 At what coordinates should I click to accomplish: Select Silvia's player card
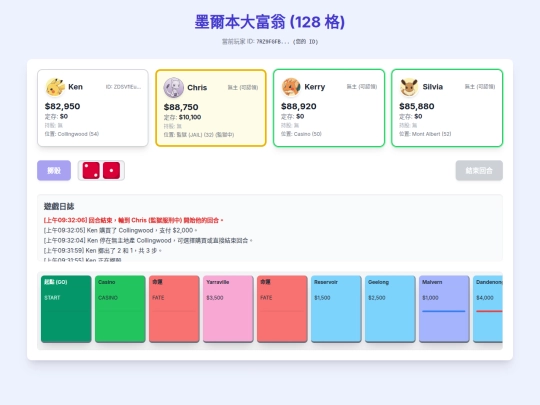(447, 108)
